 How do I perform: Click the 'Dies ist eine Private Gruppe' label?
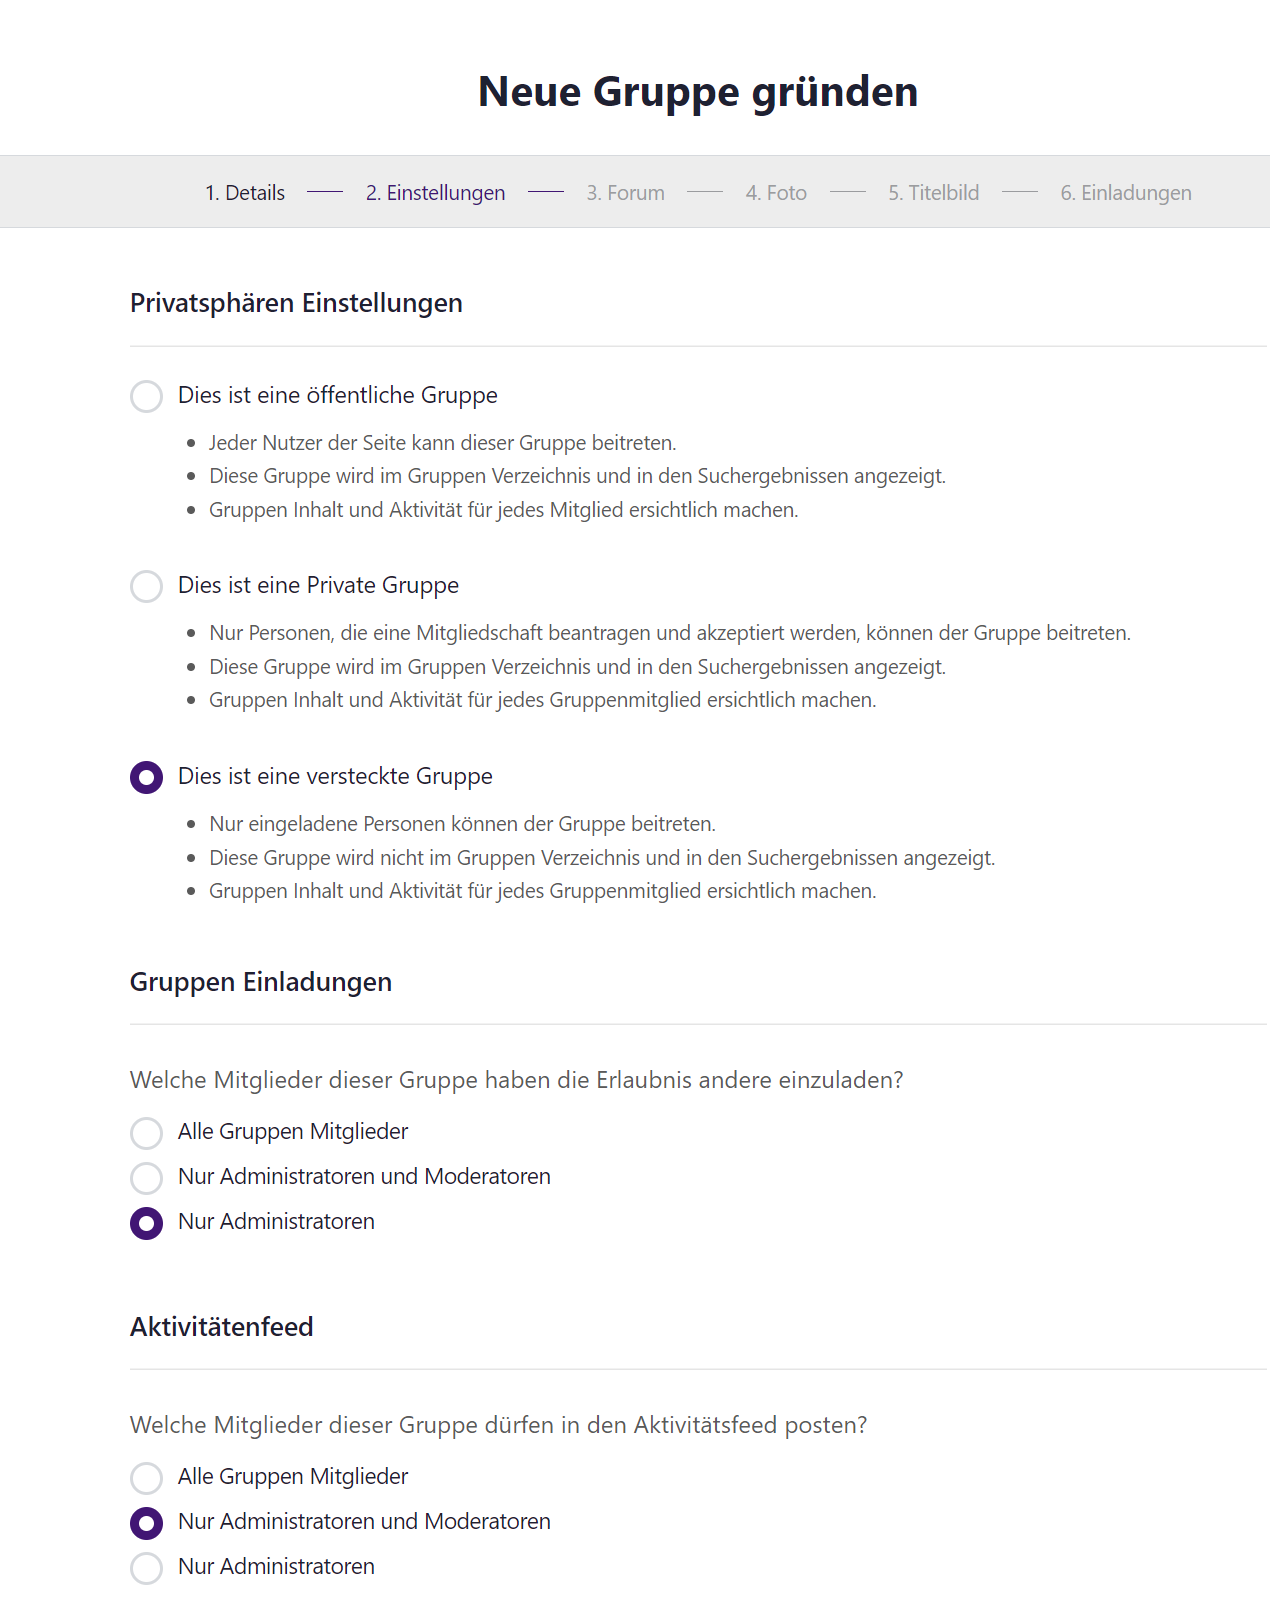coord(318,585)
